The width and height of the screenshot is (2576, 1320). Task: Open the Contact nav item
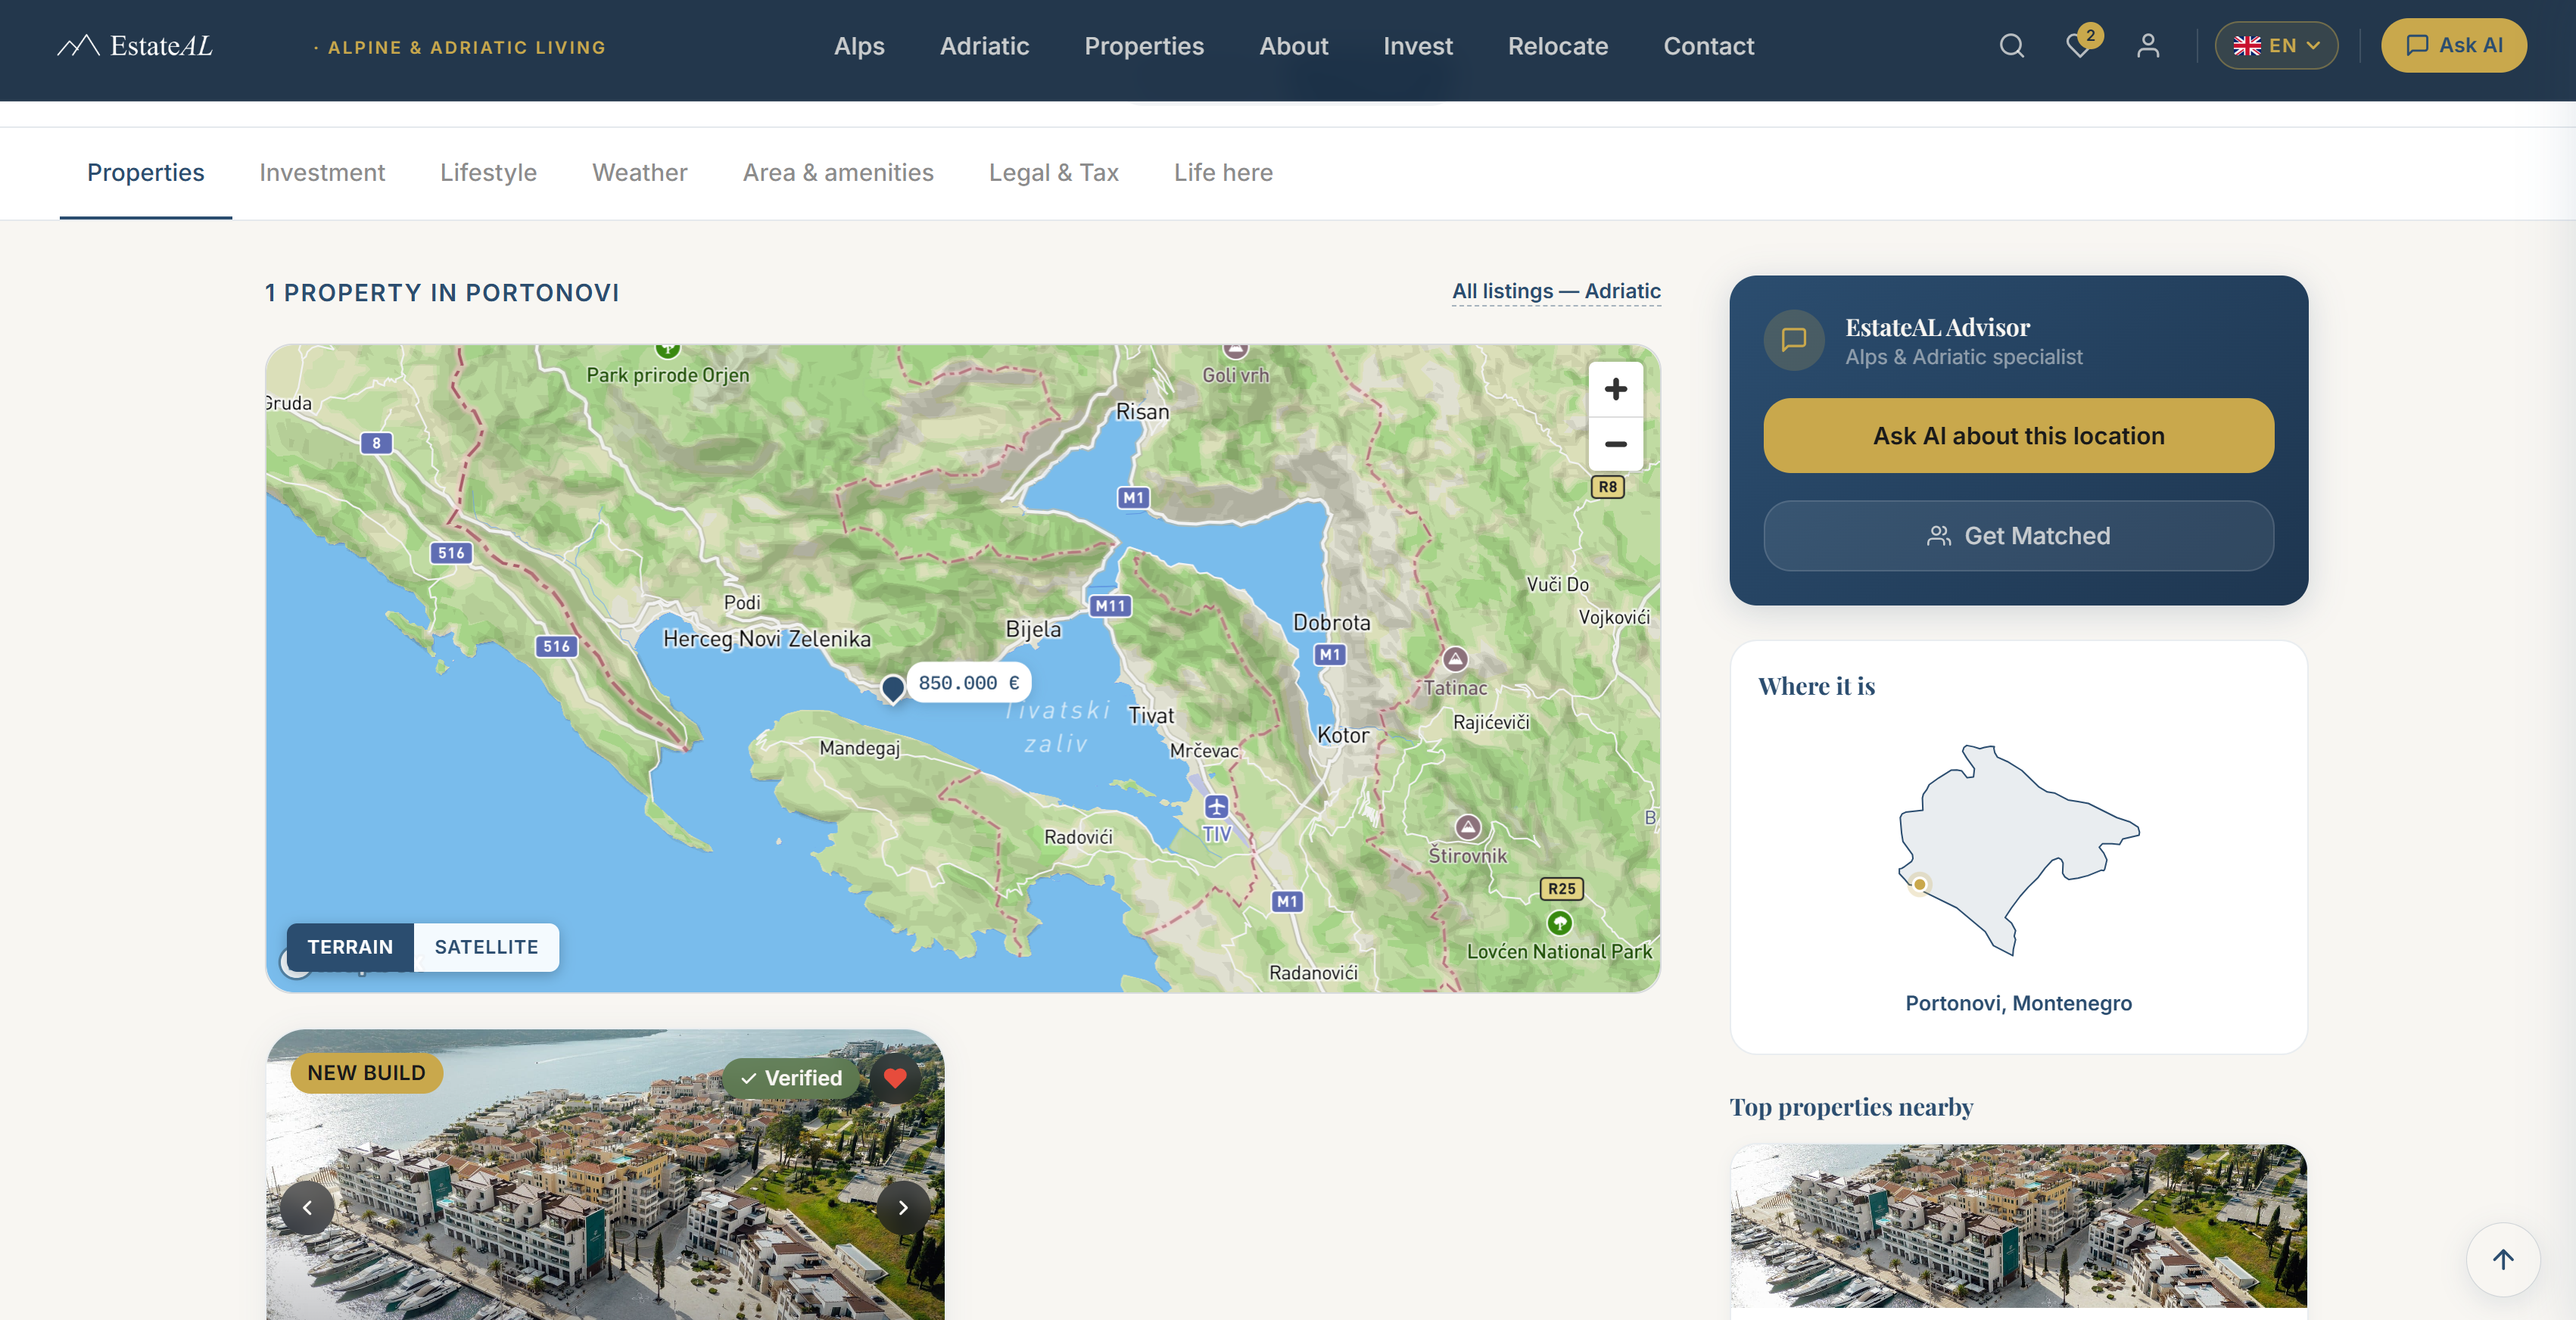[1708, 46]
